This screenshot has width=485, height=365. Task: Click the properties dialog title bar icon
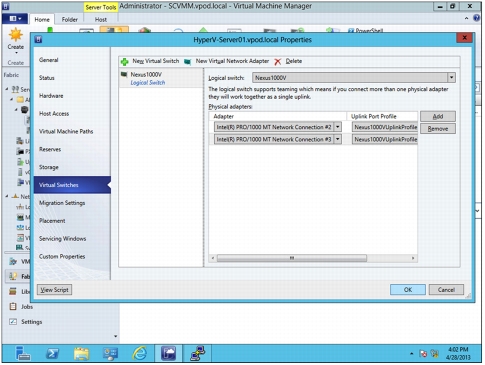coord(38,40)
